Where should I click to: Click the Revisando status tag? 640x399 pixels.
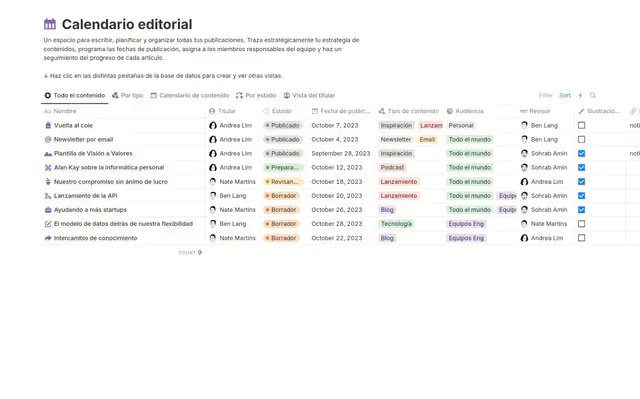283,182
